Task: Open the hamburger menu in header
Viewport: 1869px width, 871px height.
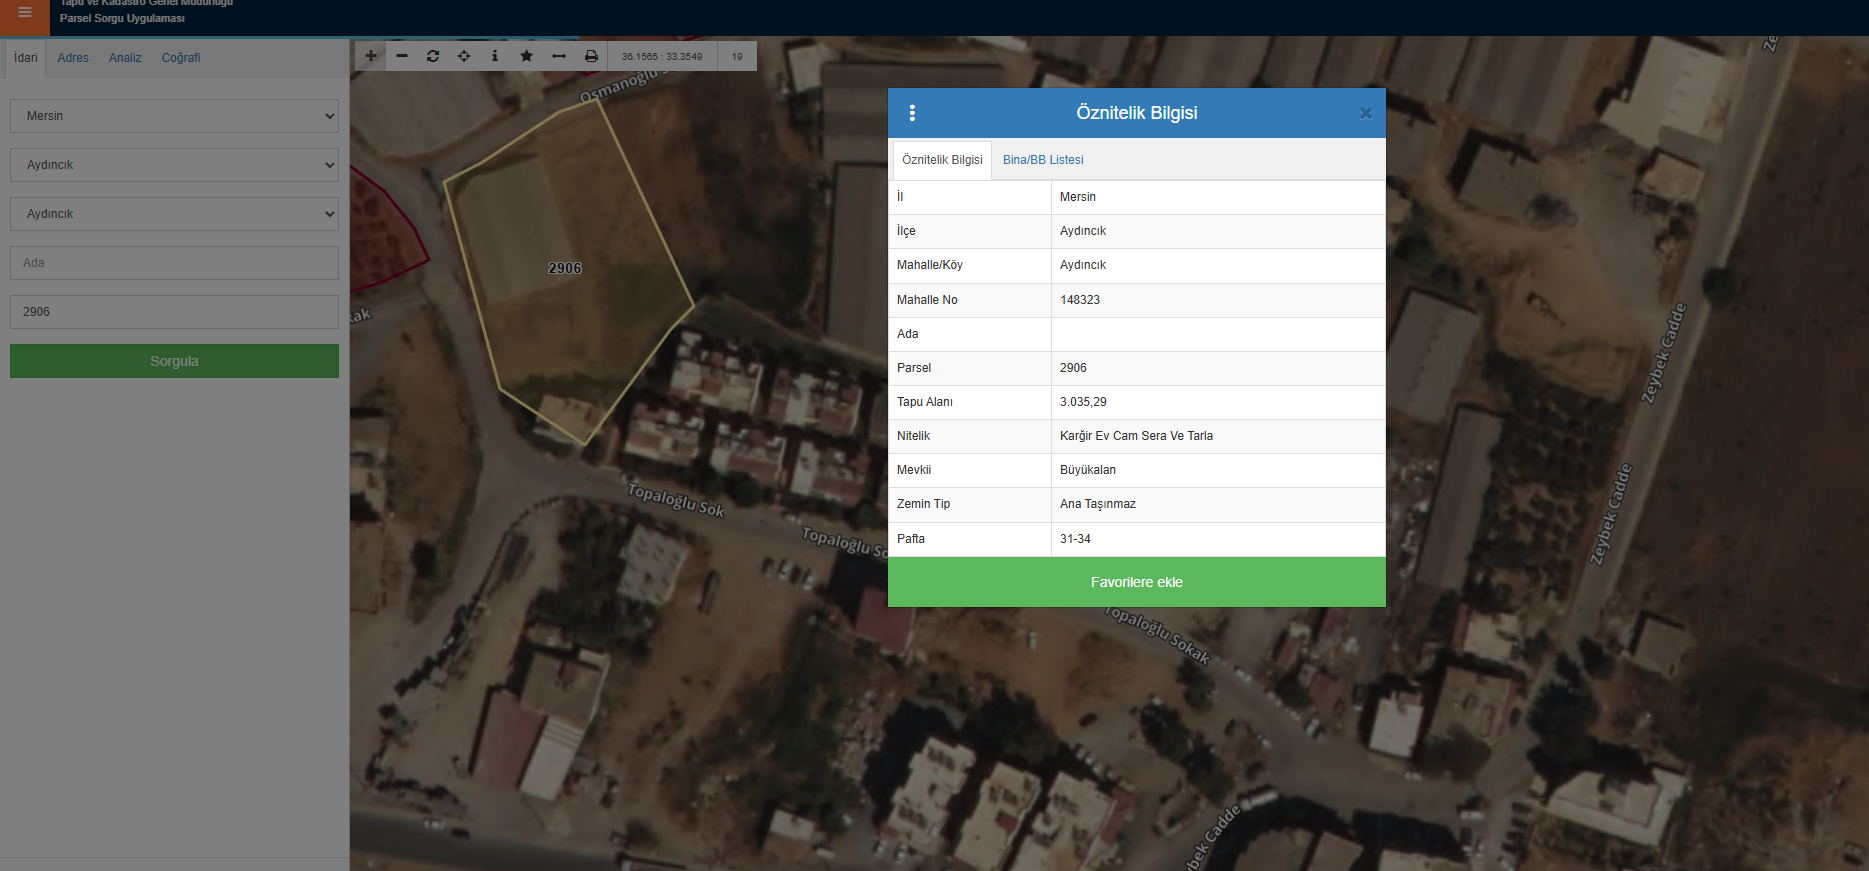Action: click(x=25, y=13)
